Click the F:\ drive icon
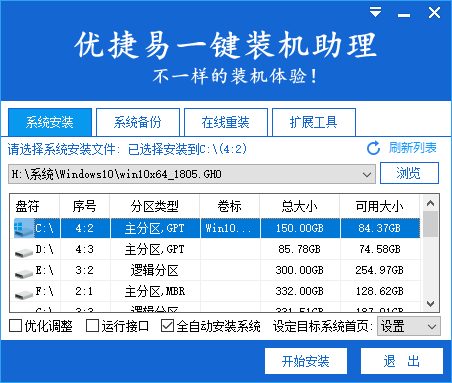 (24, 294)
